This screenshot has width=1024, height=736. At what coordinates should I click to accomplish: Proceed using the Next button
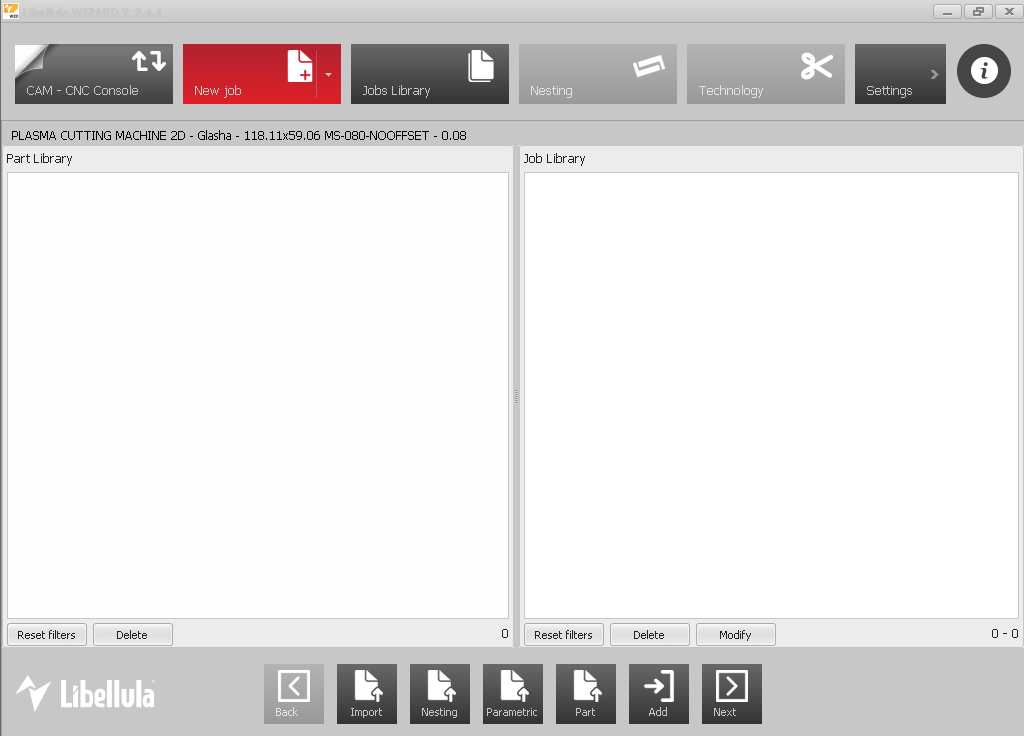(731, 693)
